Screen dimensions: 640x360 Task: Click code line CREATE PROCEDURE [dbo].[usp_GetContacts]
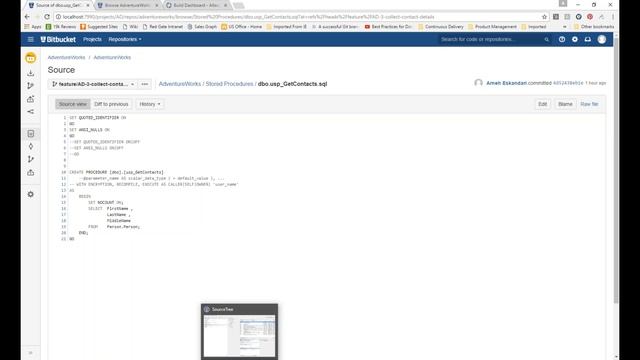click(116, 172)
